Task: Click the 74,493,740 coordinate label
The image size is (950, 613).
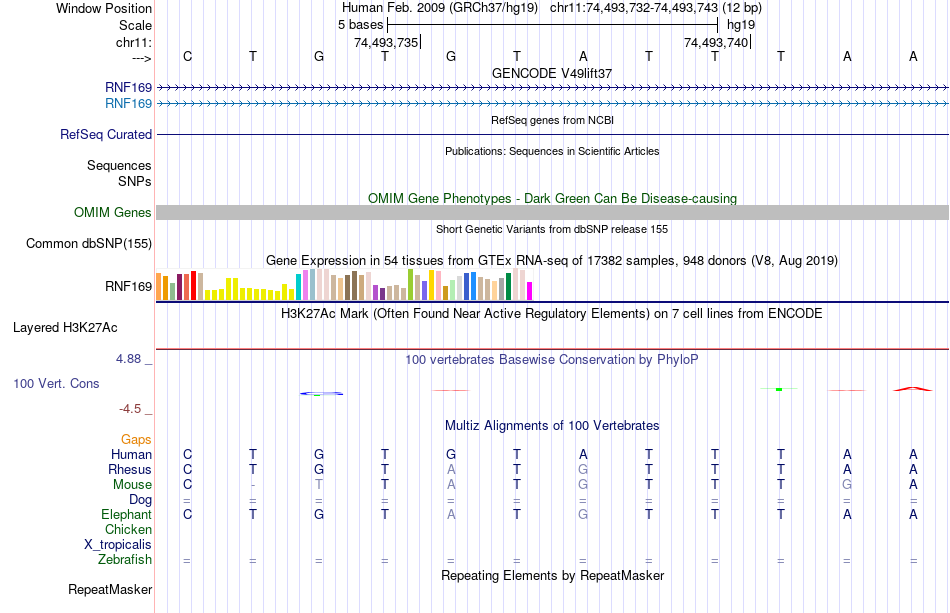Action: tap(716, 42)
